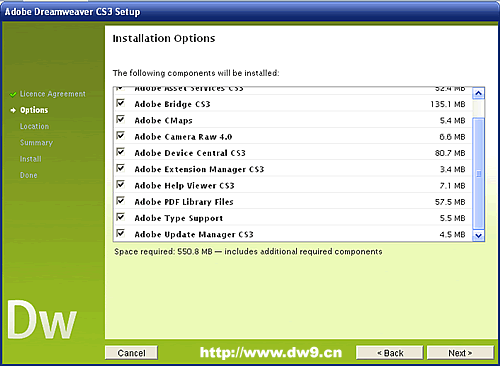
Task: Uncheck Adobe PDF Library Files
Action: point(120,201)
